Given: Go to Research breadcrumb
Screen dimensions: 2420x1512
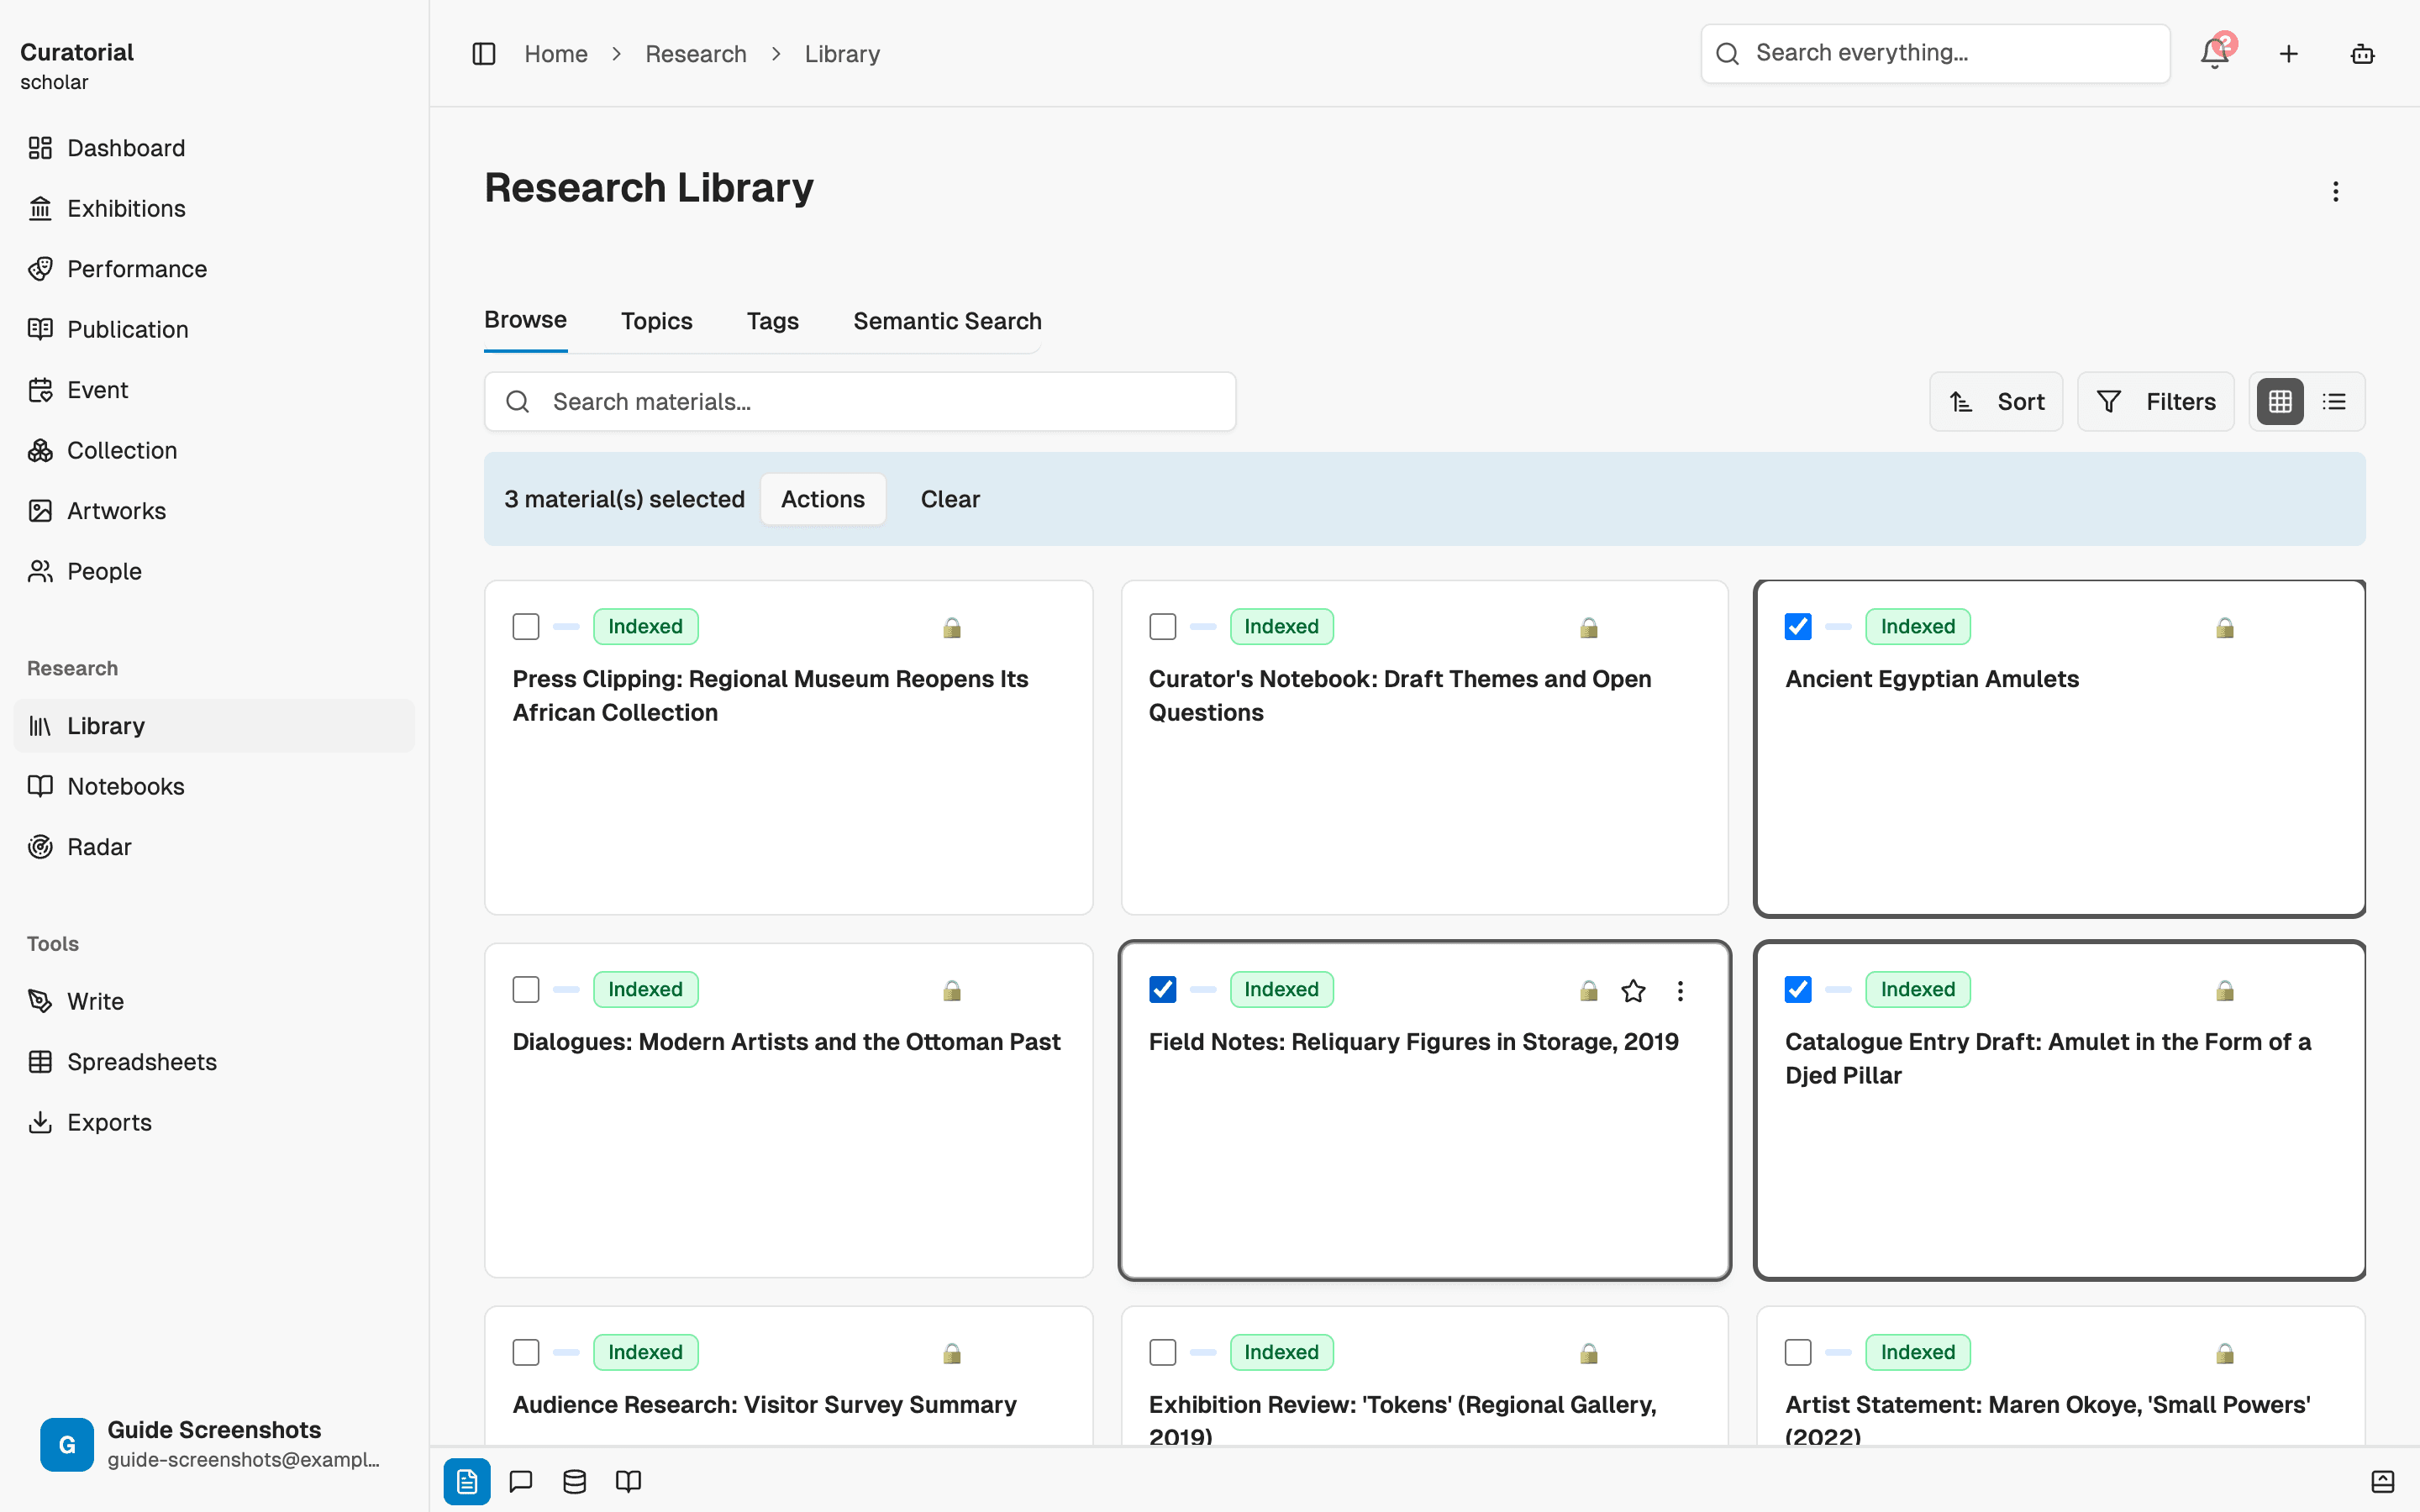Looking at the screenshot, I should point(696,54).
